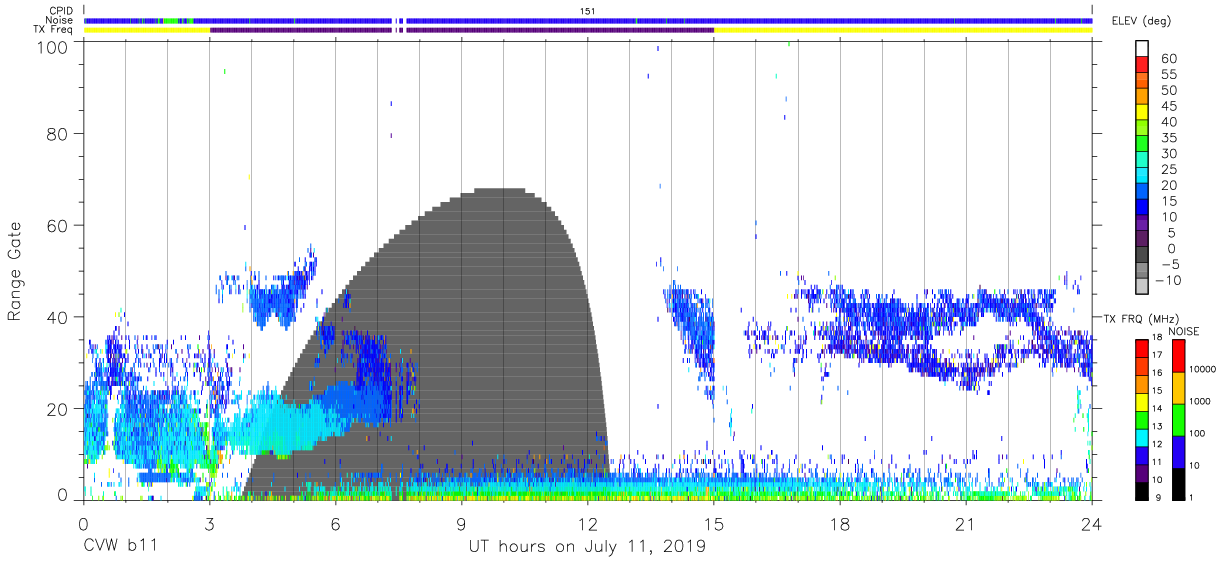Select the red segment of the TX FRQ colorbar

(x=1141, y=349)
